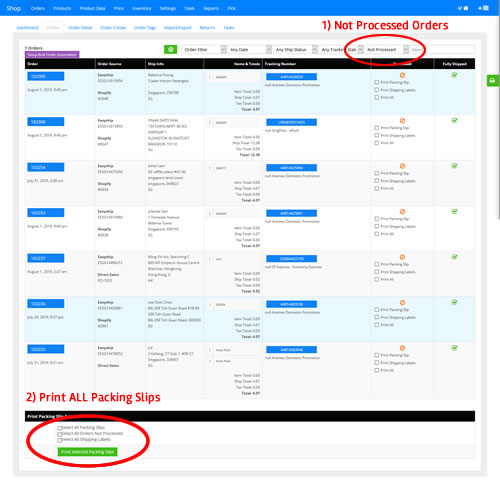
Task: Click the blue tracking number for order 102308
Action: coord(291,122)
